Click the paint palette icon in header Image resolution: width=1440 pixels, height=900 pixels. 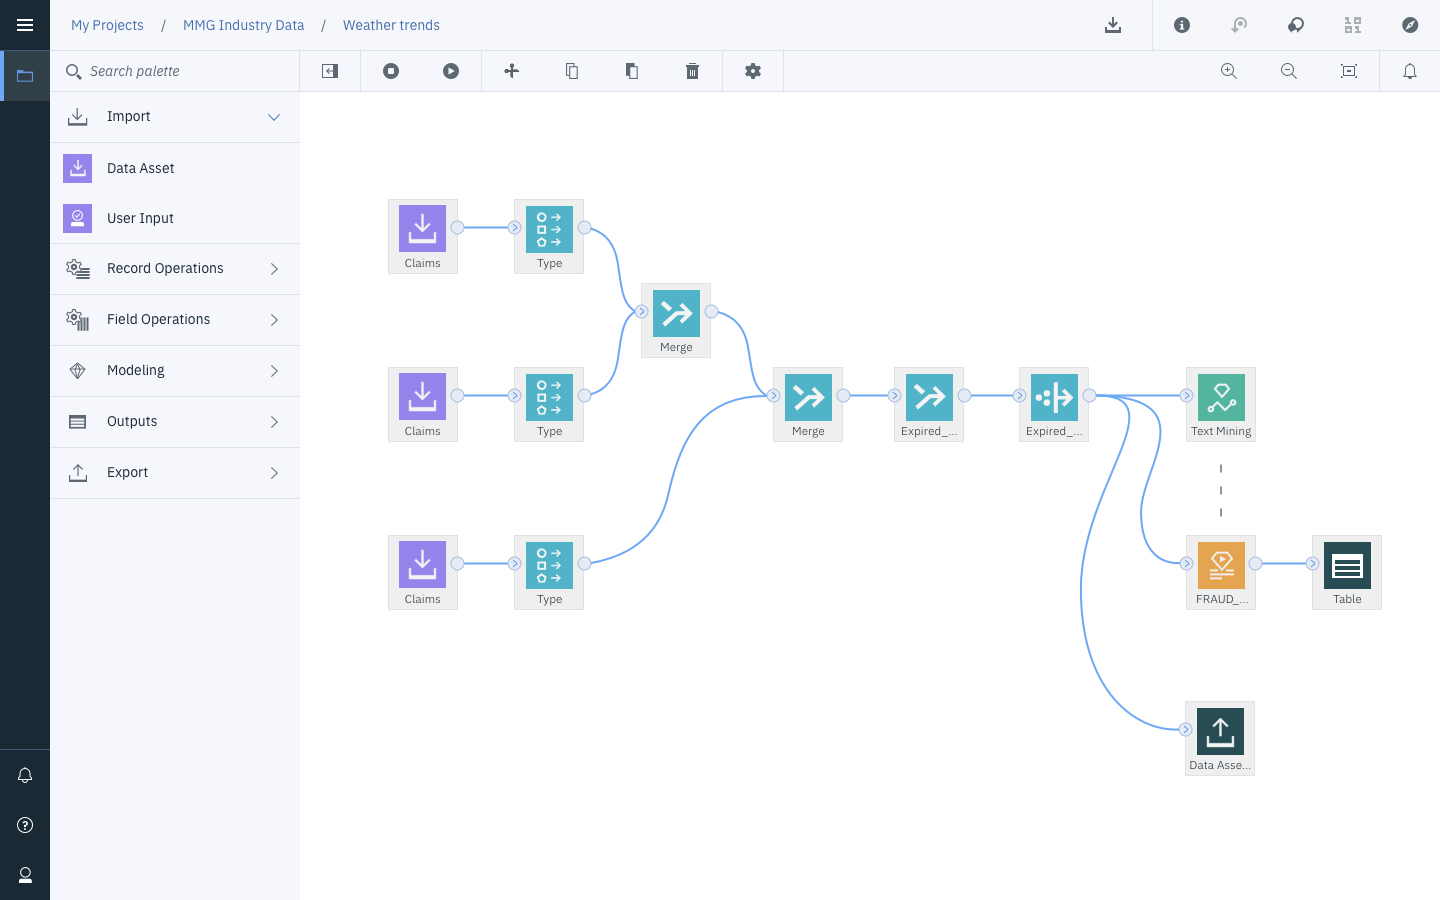click(1296, 25)
